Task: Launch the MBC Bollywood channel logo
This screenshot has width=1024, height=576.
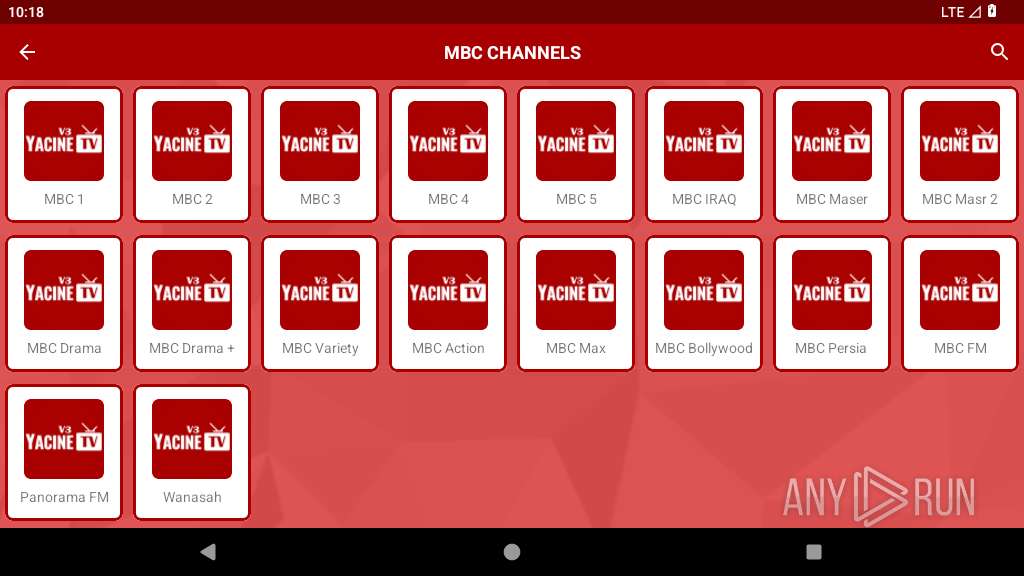Action: click(x=704, y=290)
